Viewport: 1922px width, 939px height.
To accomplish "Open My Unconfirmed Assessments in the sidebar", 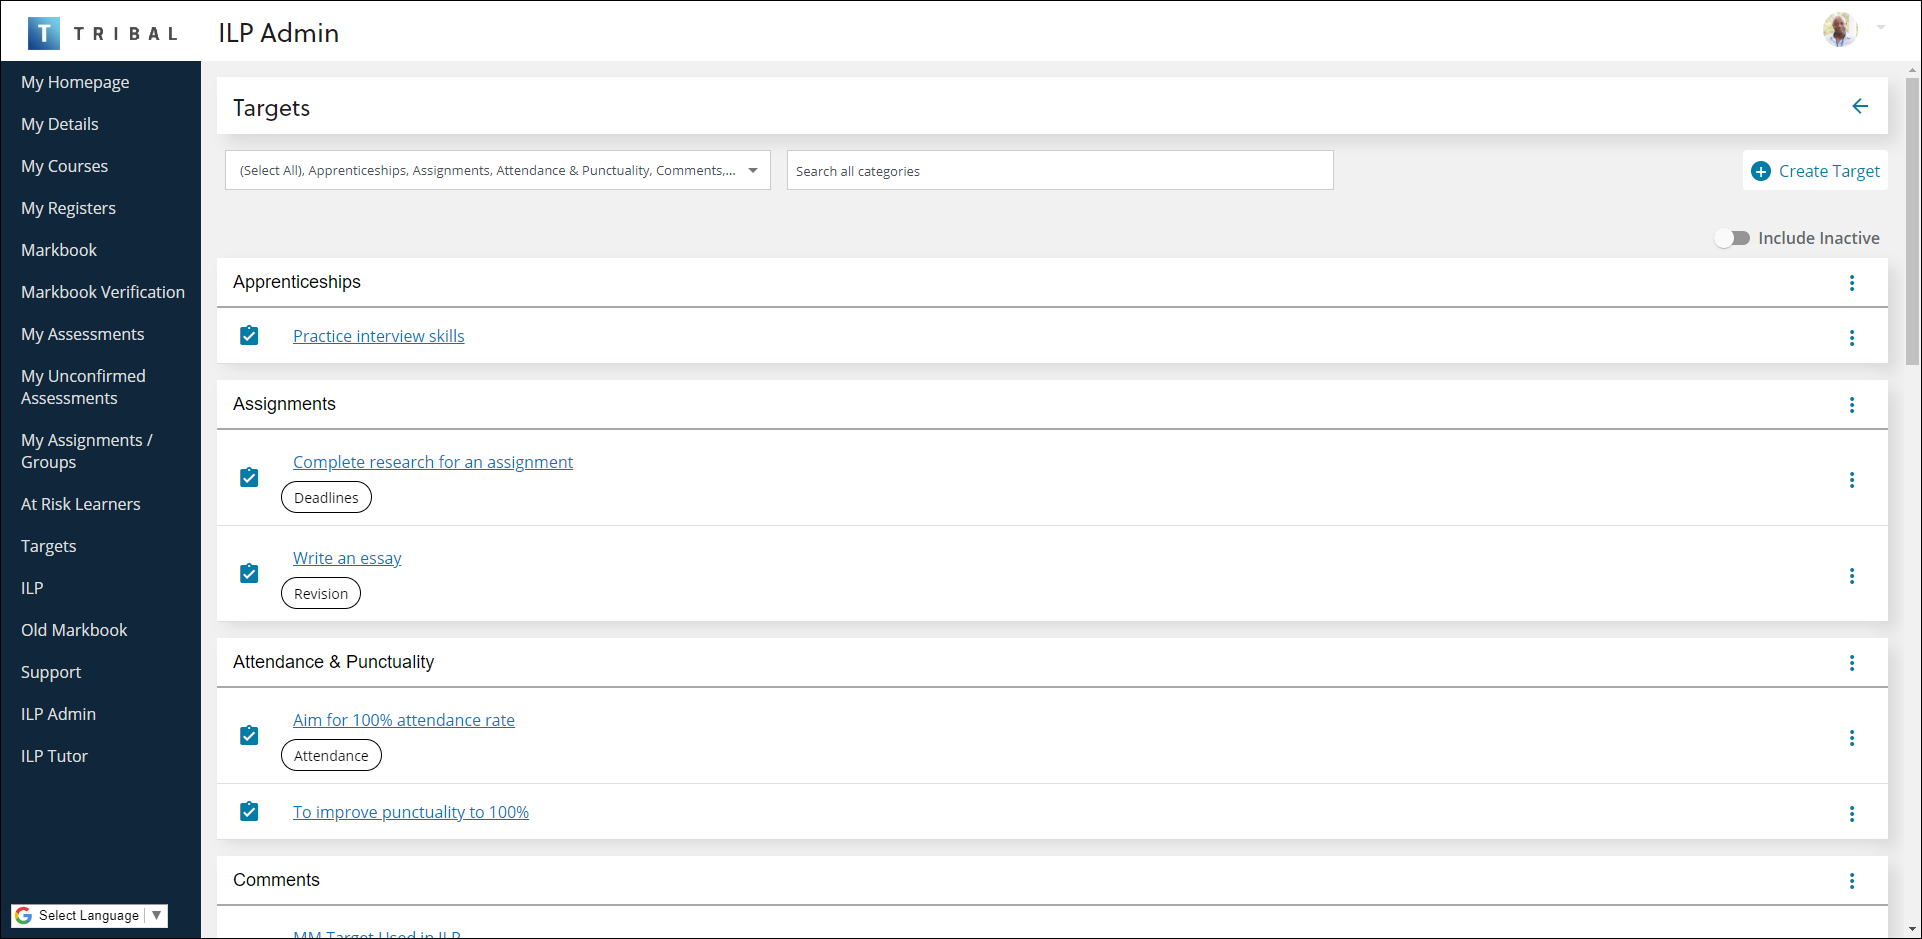I will point(83,387).
